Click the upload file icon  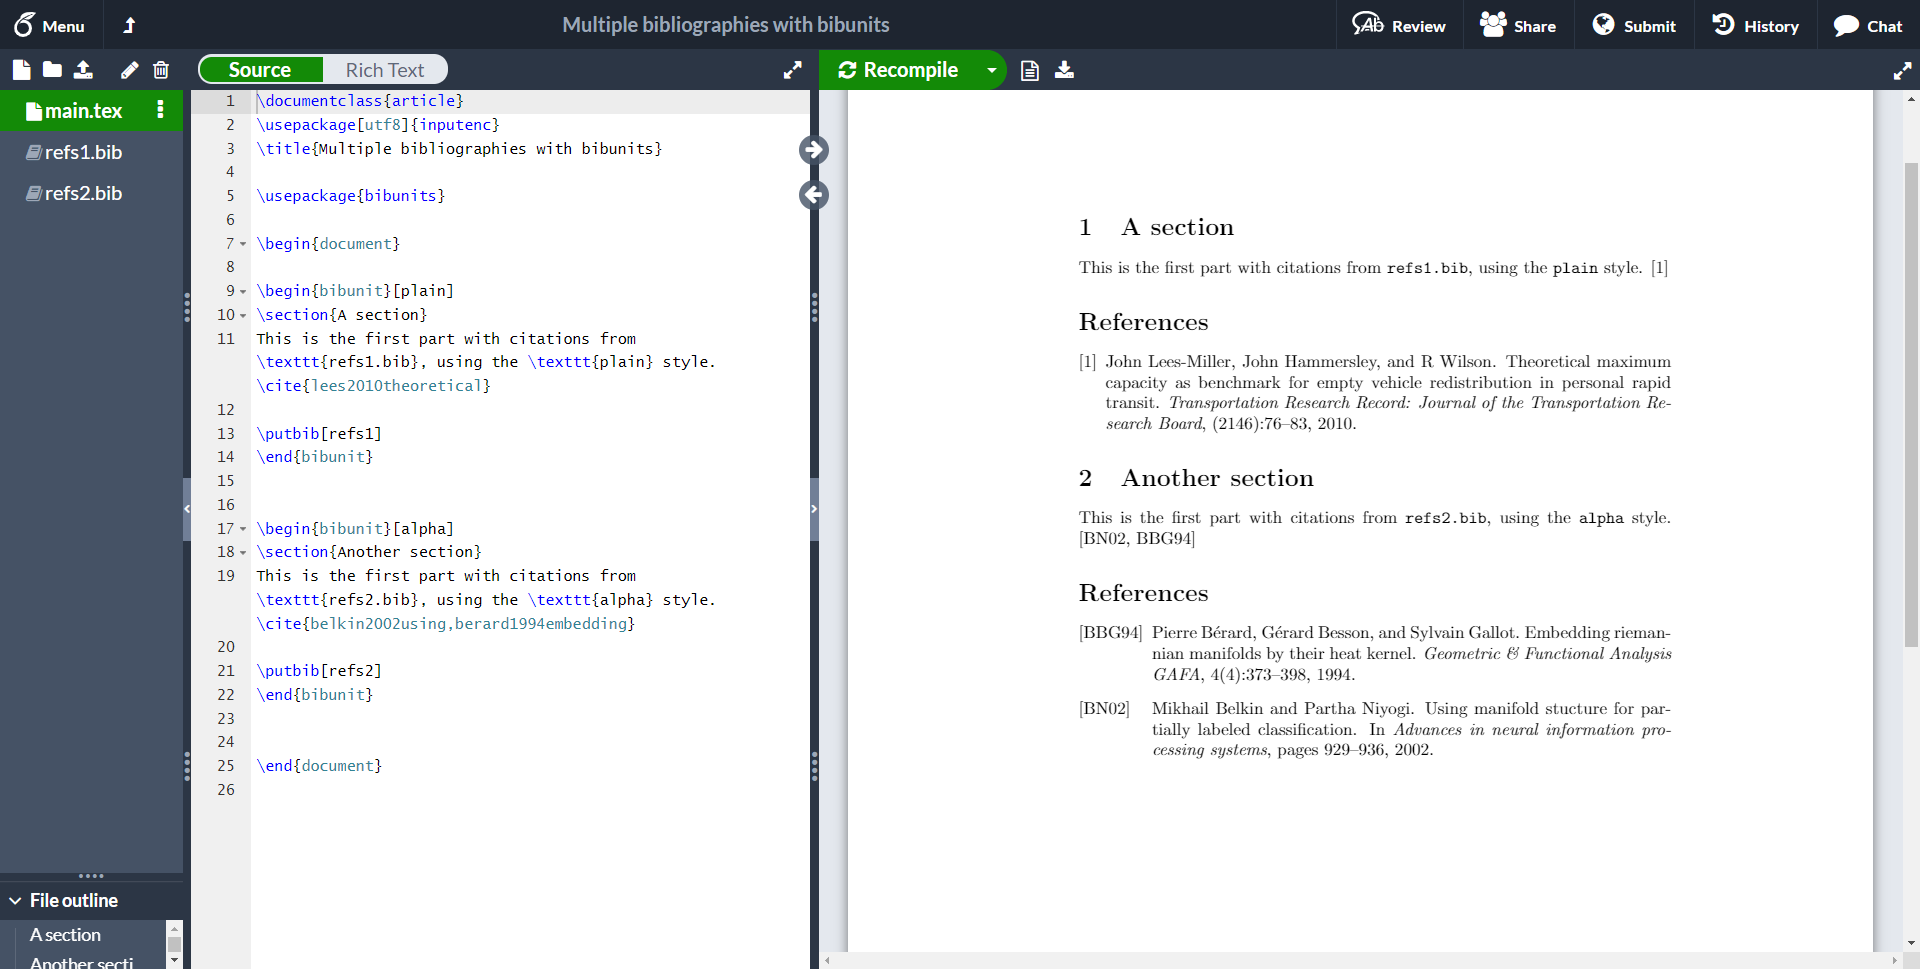pyautogui.click(x=83, y=70)
